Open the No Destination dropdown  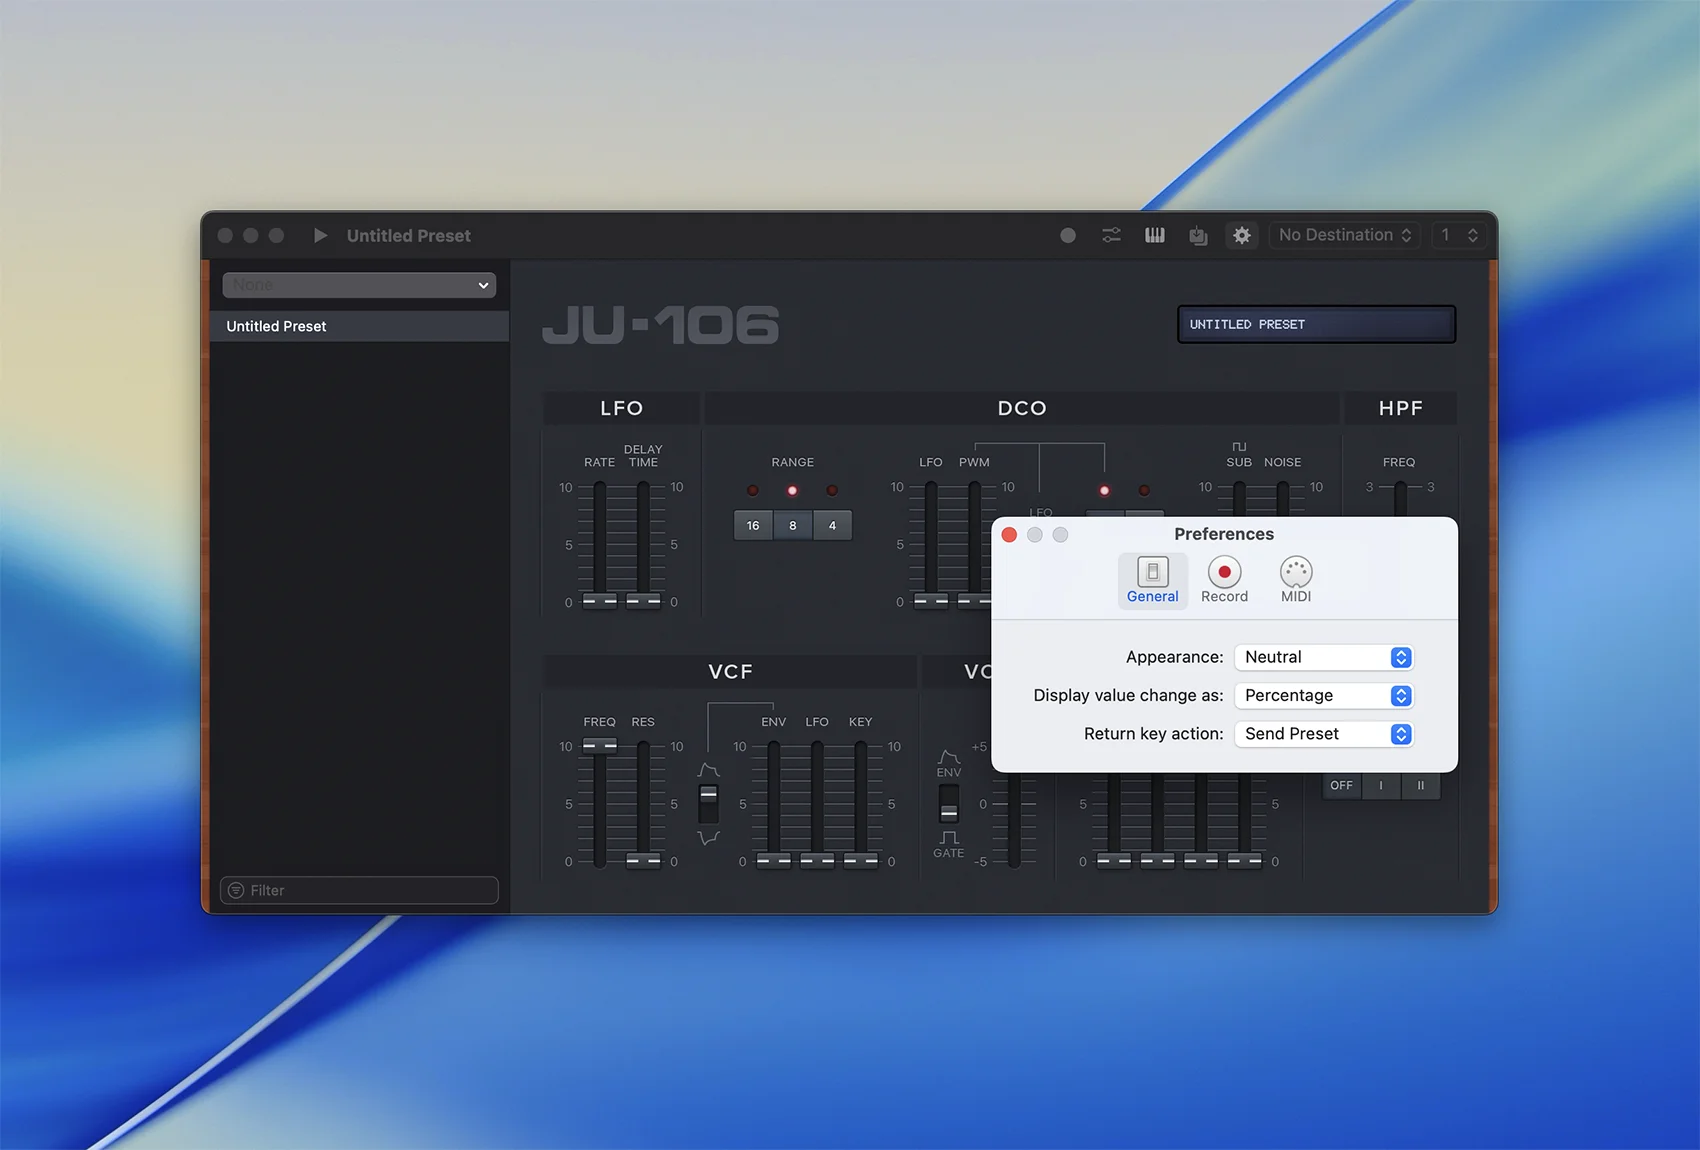pyautogui.click(x=1344, y=236)
